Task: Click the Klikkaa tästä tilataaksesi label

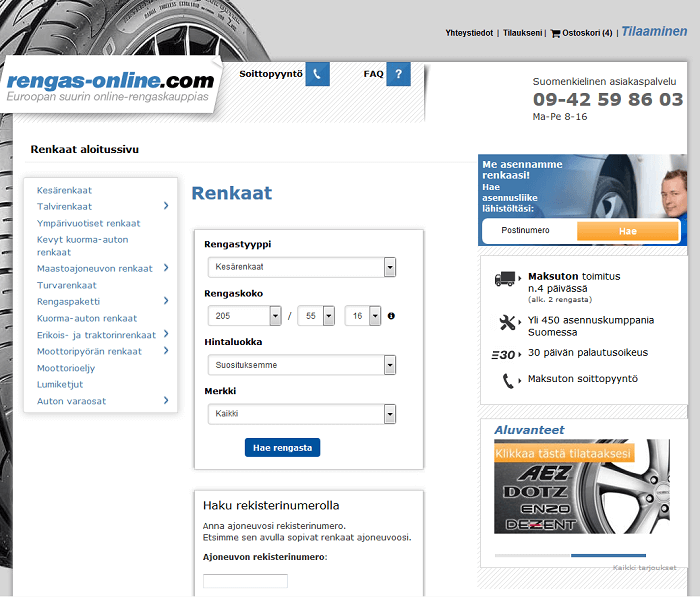Action: [563, 454]
